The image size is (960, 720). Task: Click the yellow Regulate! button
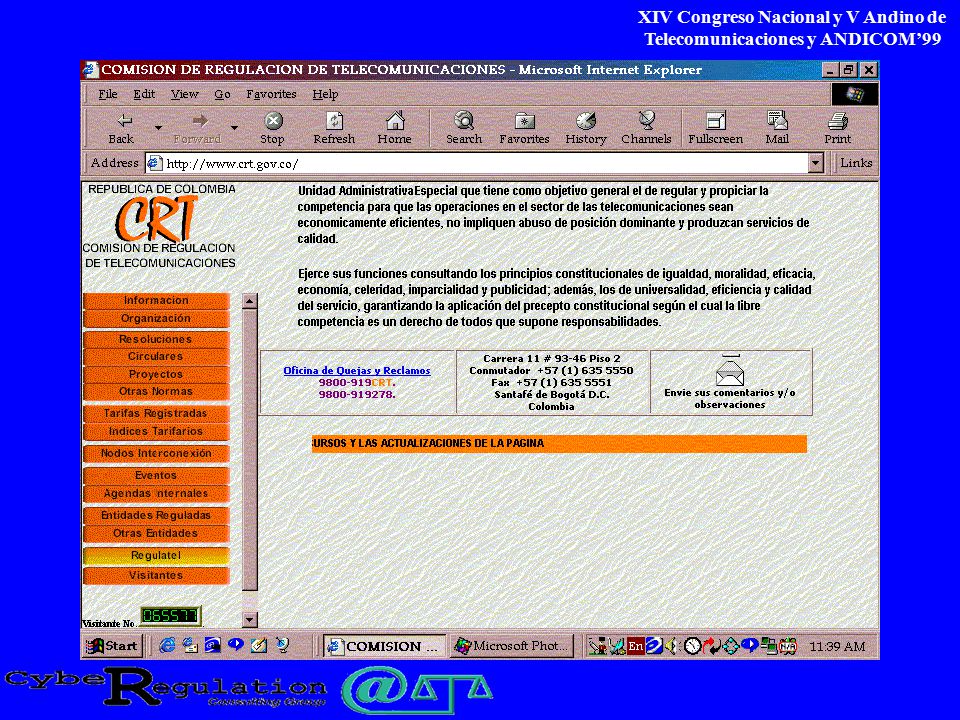[156, 556]
